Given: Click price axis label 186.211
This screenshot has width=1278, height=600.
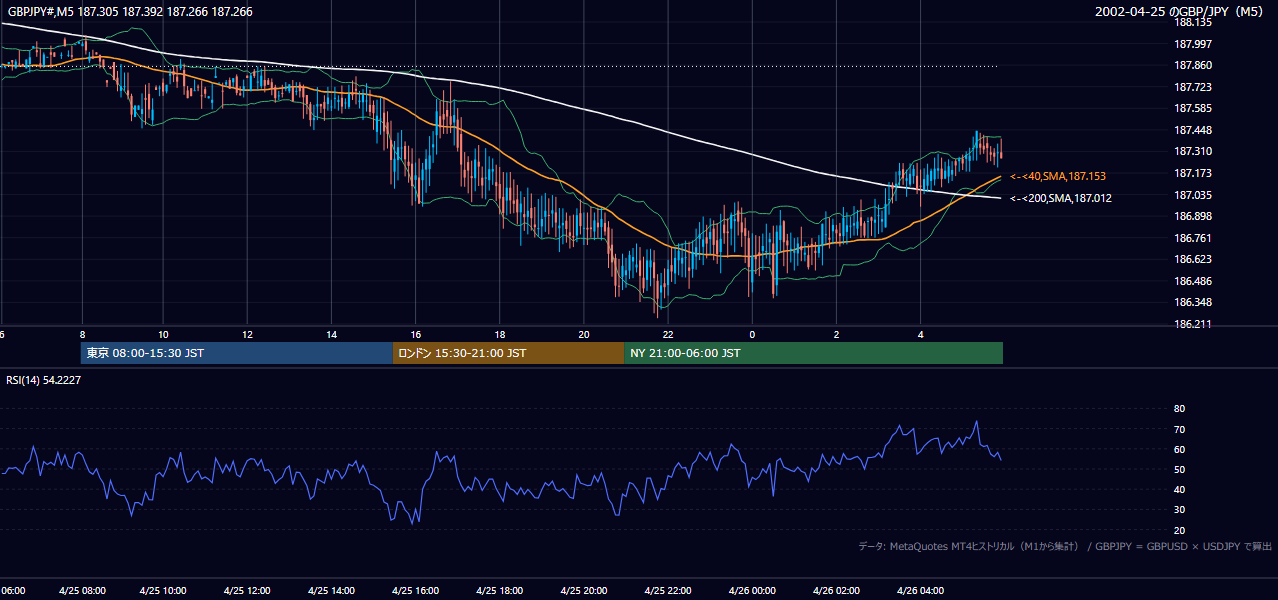Looking at the screenshot, I should pyautogui.click(x=1192, y=324).
